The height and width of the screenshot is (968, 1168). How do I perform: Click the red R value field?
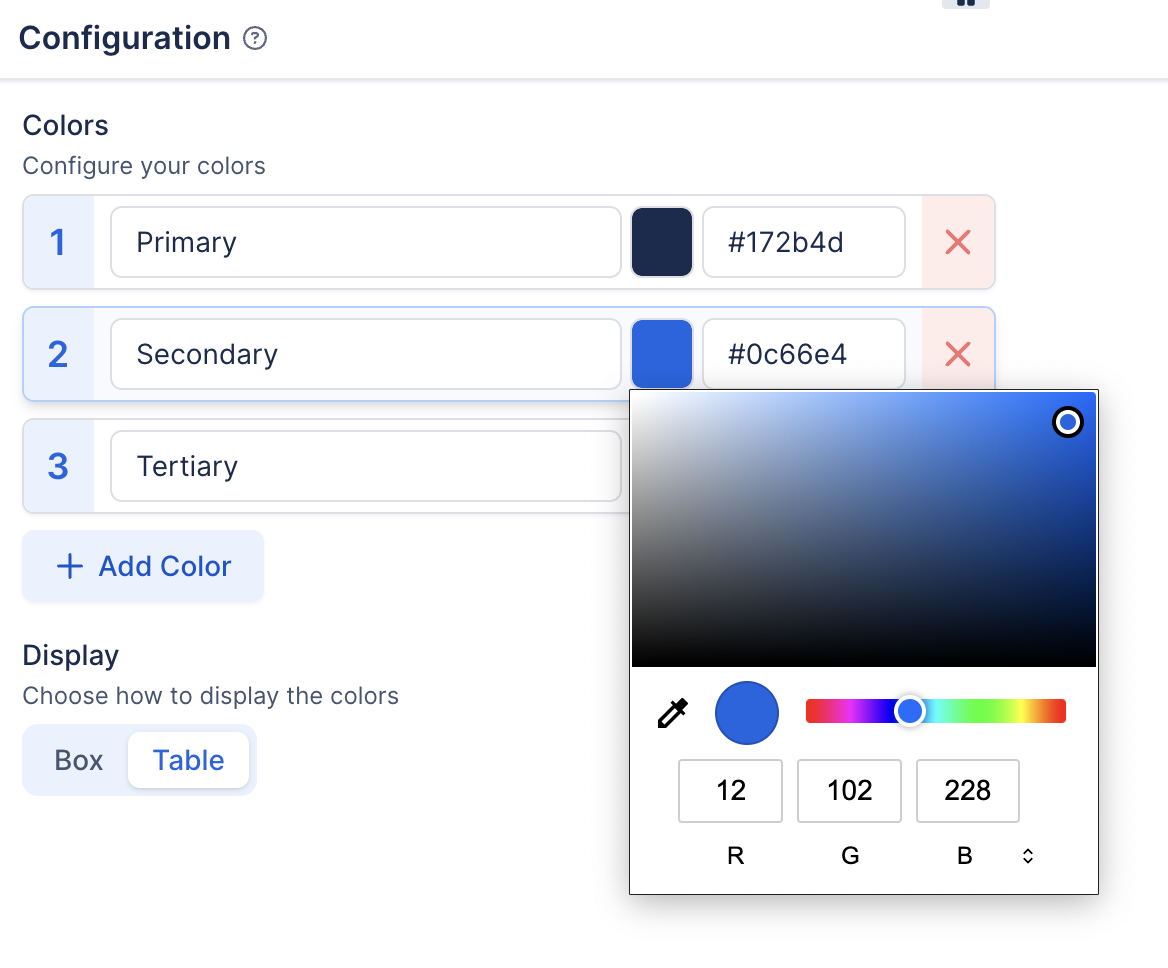tap(731, 791)
